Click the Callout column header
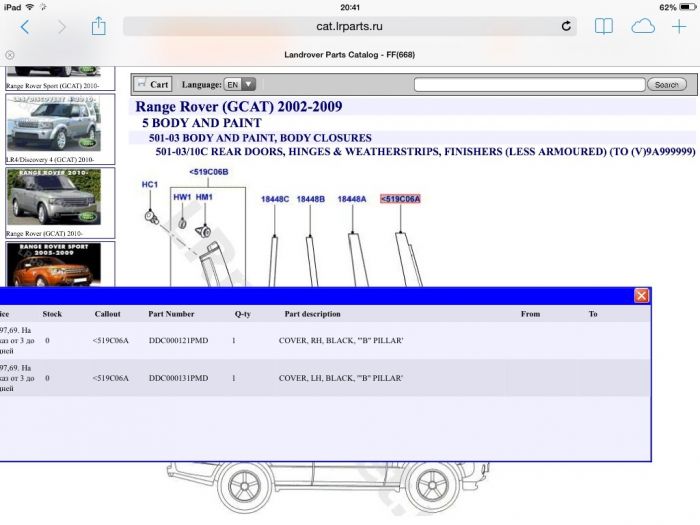The width and height of the screenshot is (700, 525). [x=108, y=314]
